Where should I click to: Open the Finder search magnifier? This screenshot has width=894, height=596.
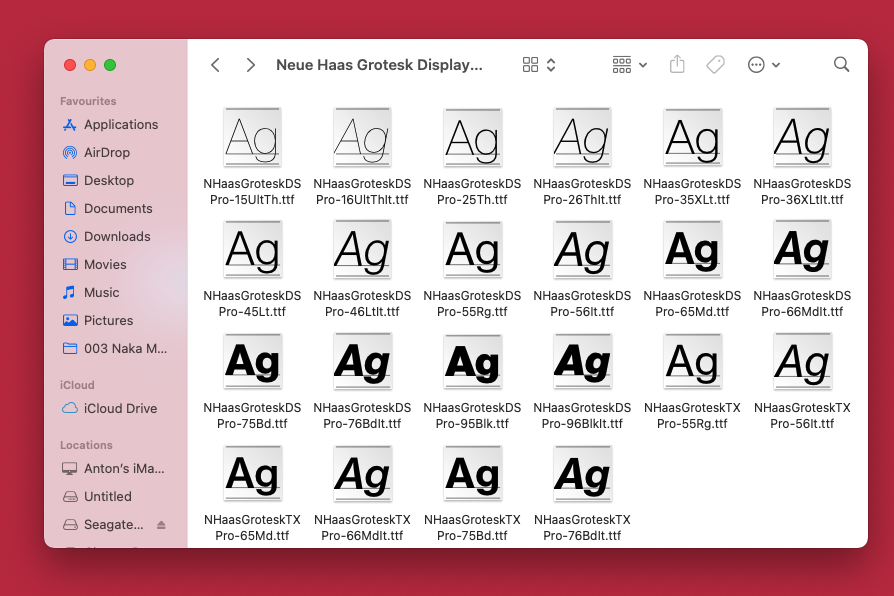842,64
